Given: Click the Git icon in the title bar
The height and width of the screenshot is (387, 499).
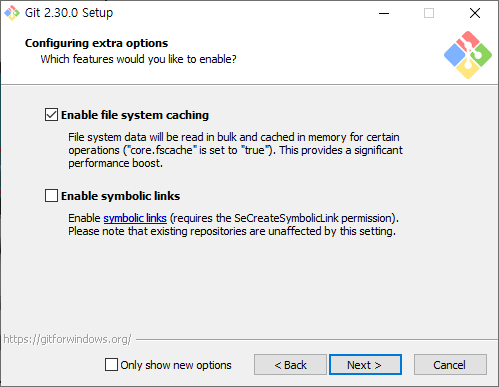Looking at the screenshot, I should click(x=12, y=13).
